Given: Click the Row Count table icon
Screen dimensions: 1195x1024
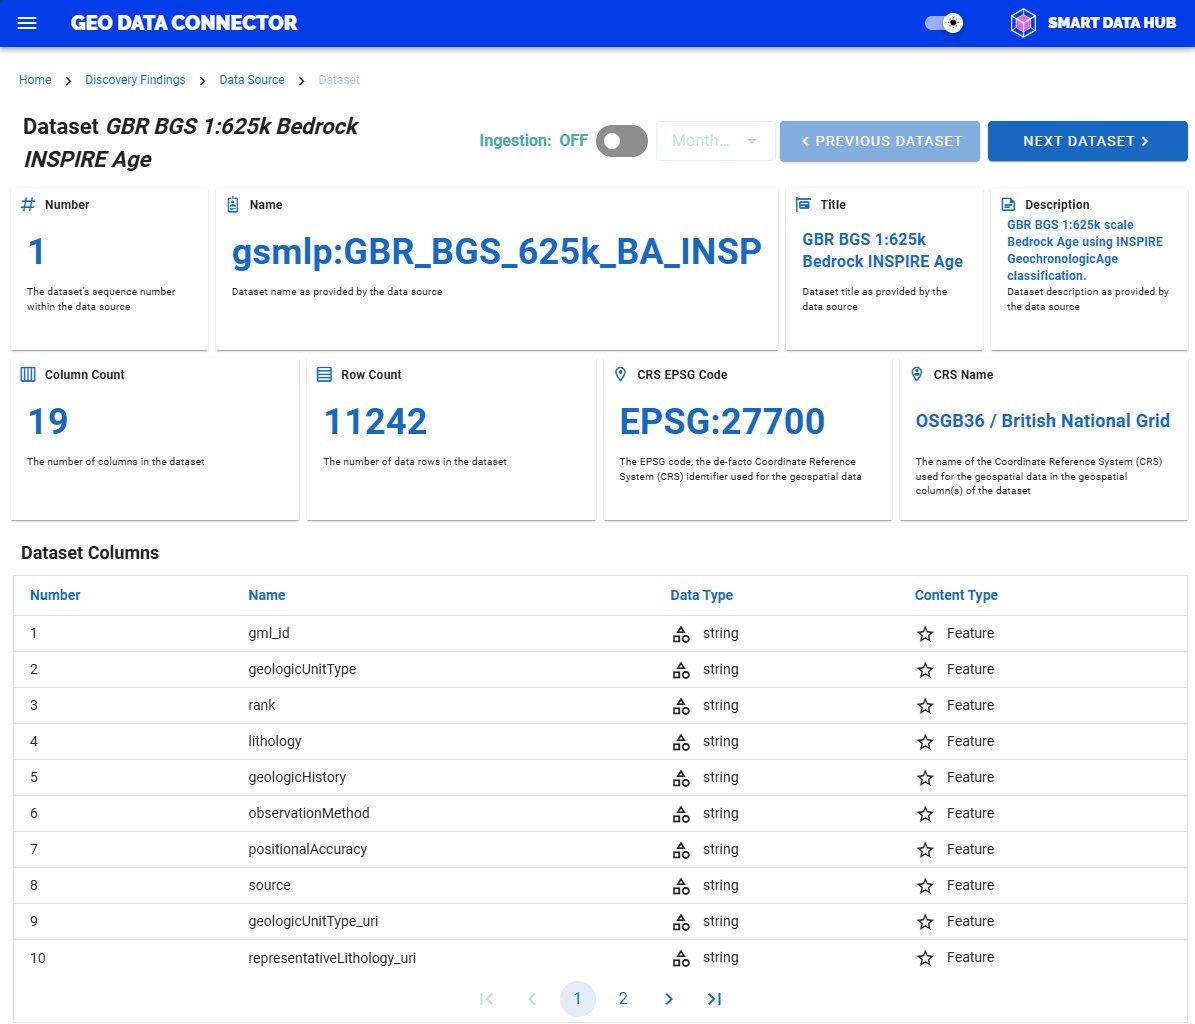Looking at the screenshot, I should tap(325, 374).
